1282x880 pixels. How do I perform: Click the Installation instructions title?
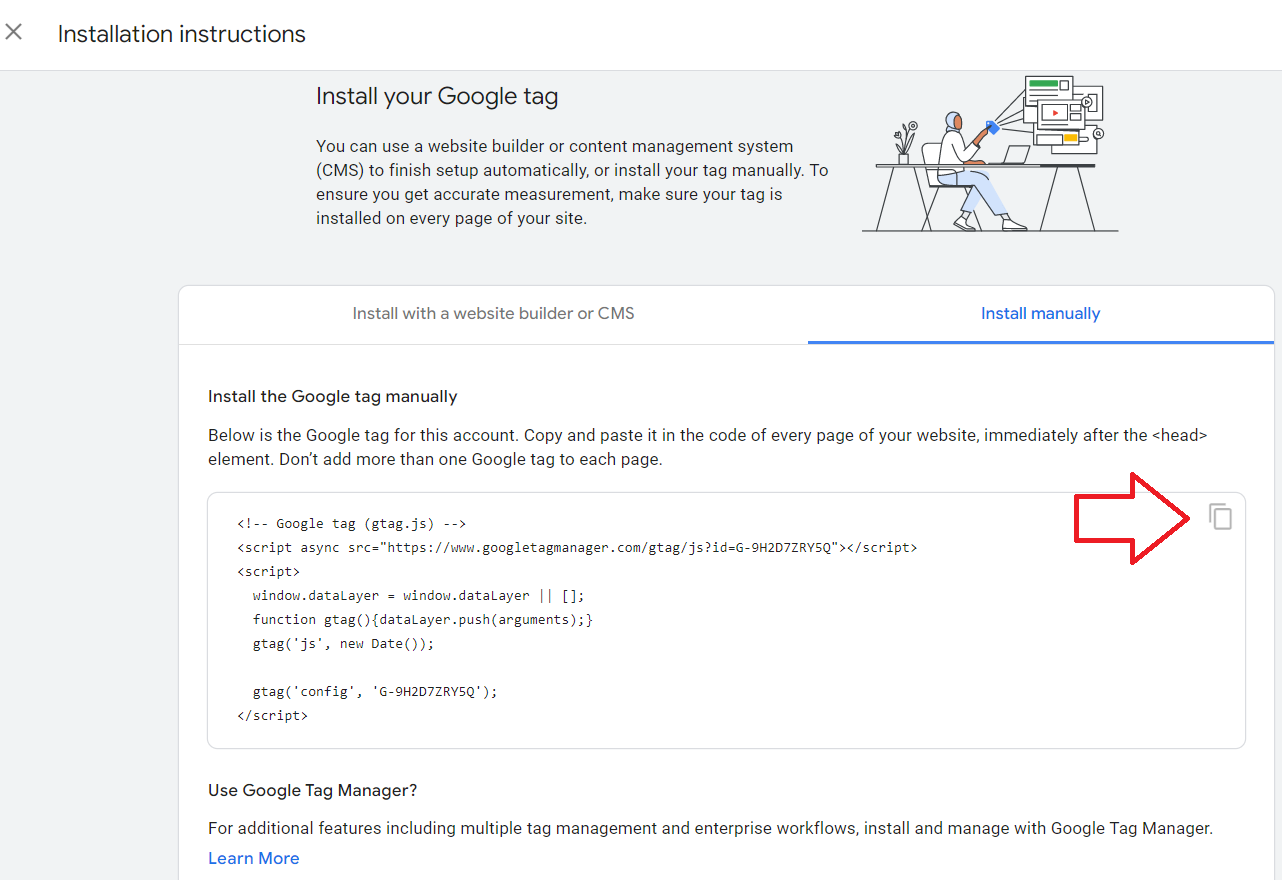click(x=182, y=34)
